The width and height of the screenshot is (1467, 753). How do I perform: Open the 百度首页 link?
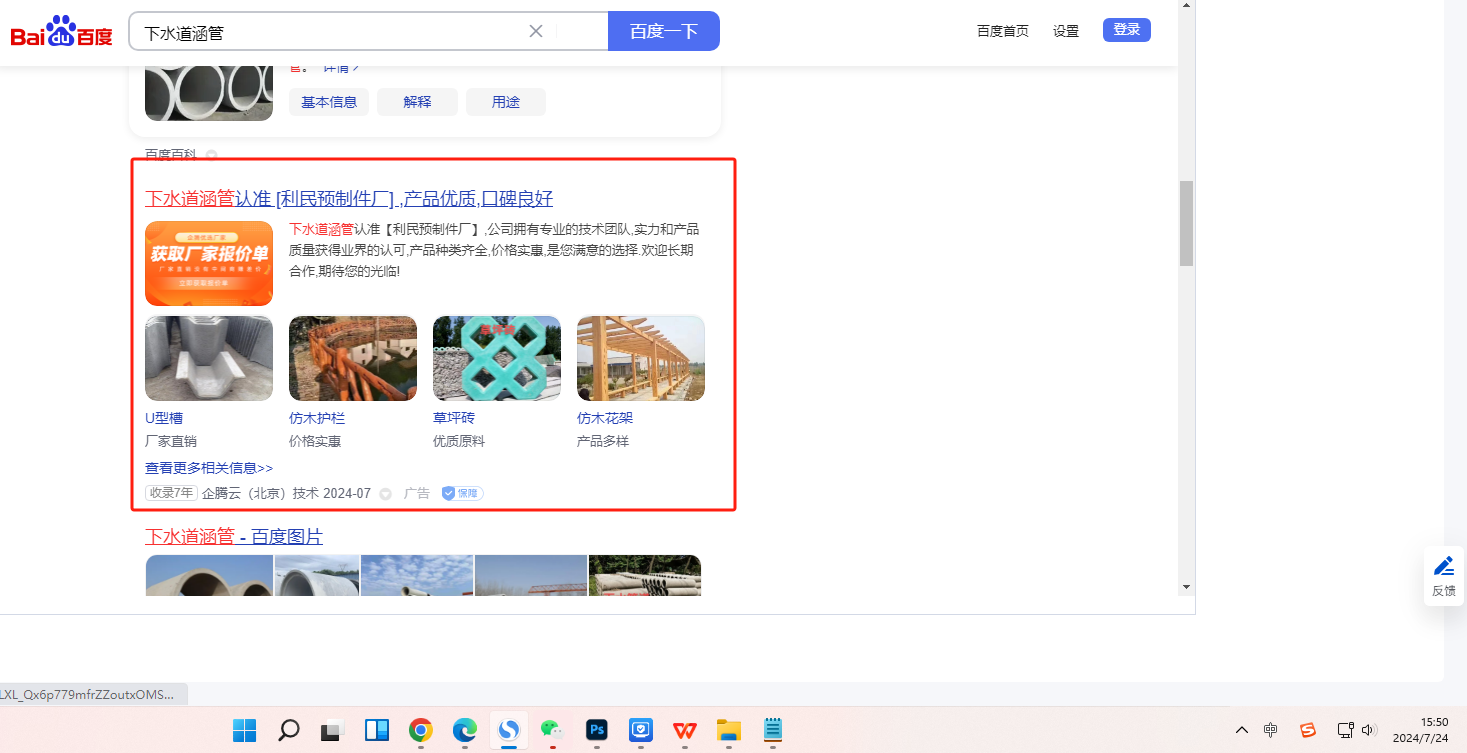1003,31
